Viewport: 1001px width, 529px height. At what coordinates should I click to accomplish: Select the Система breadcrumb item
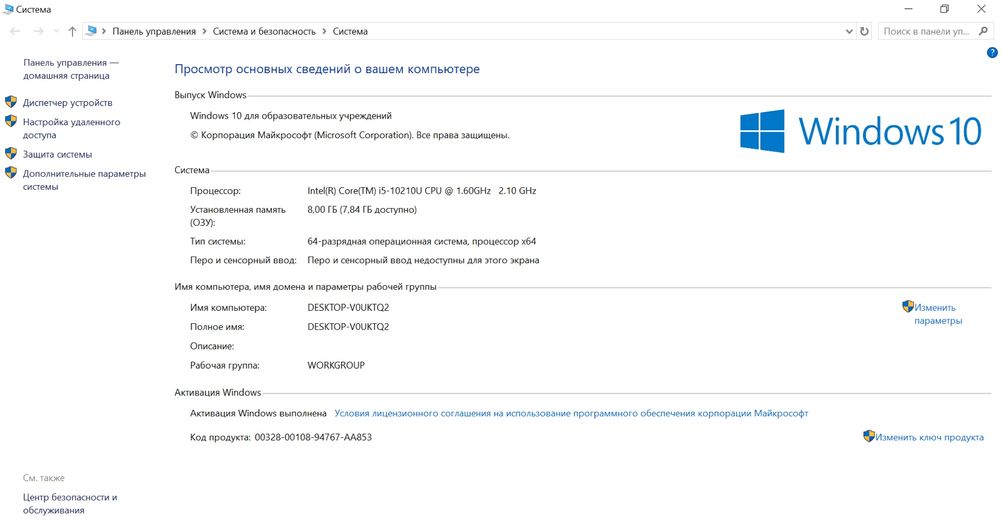(350, 31)
